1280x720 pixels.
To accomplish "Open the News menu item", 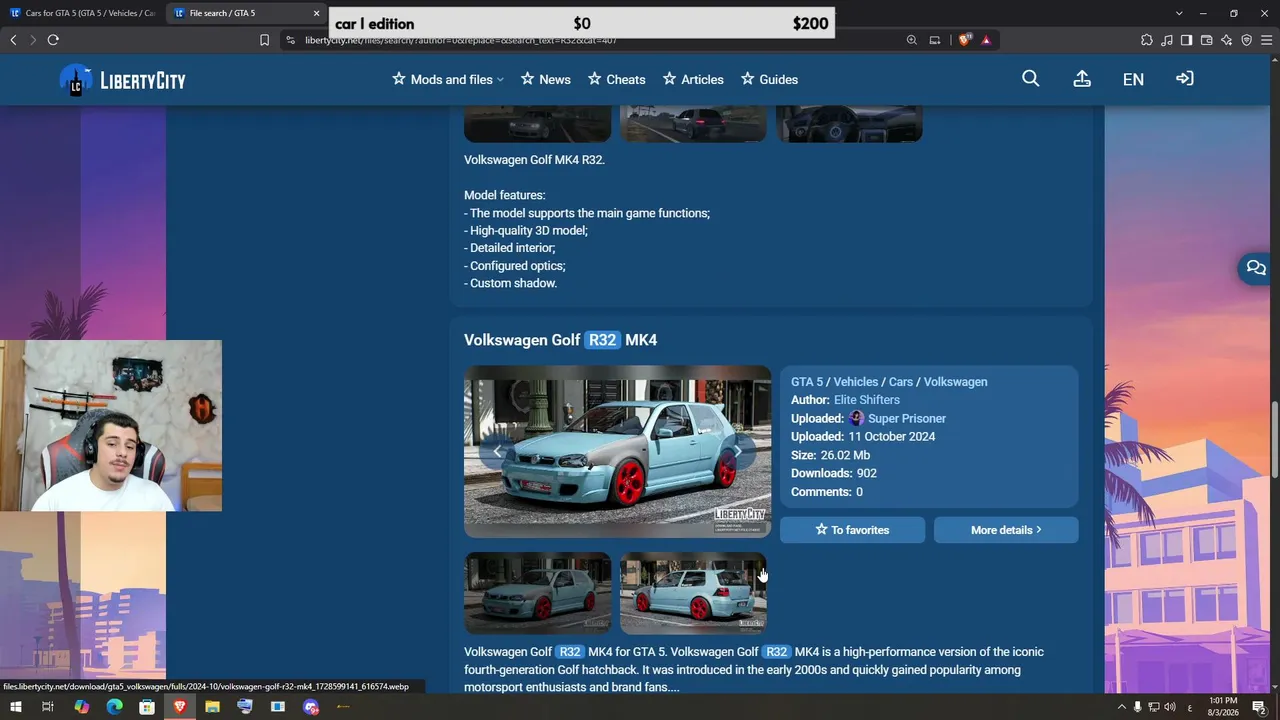I will [x=546, y=79].
